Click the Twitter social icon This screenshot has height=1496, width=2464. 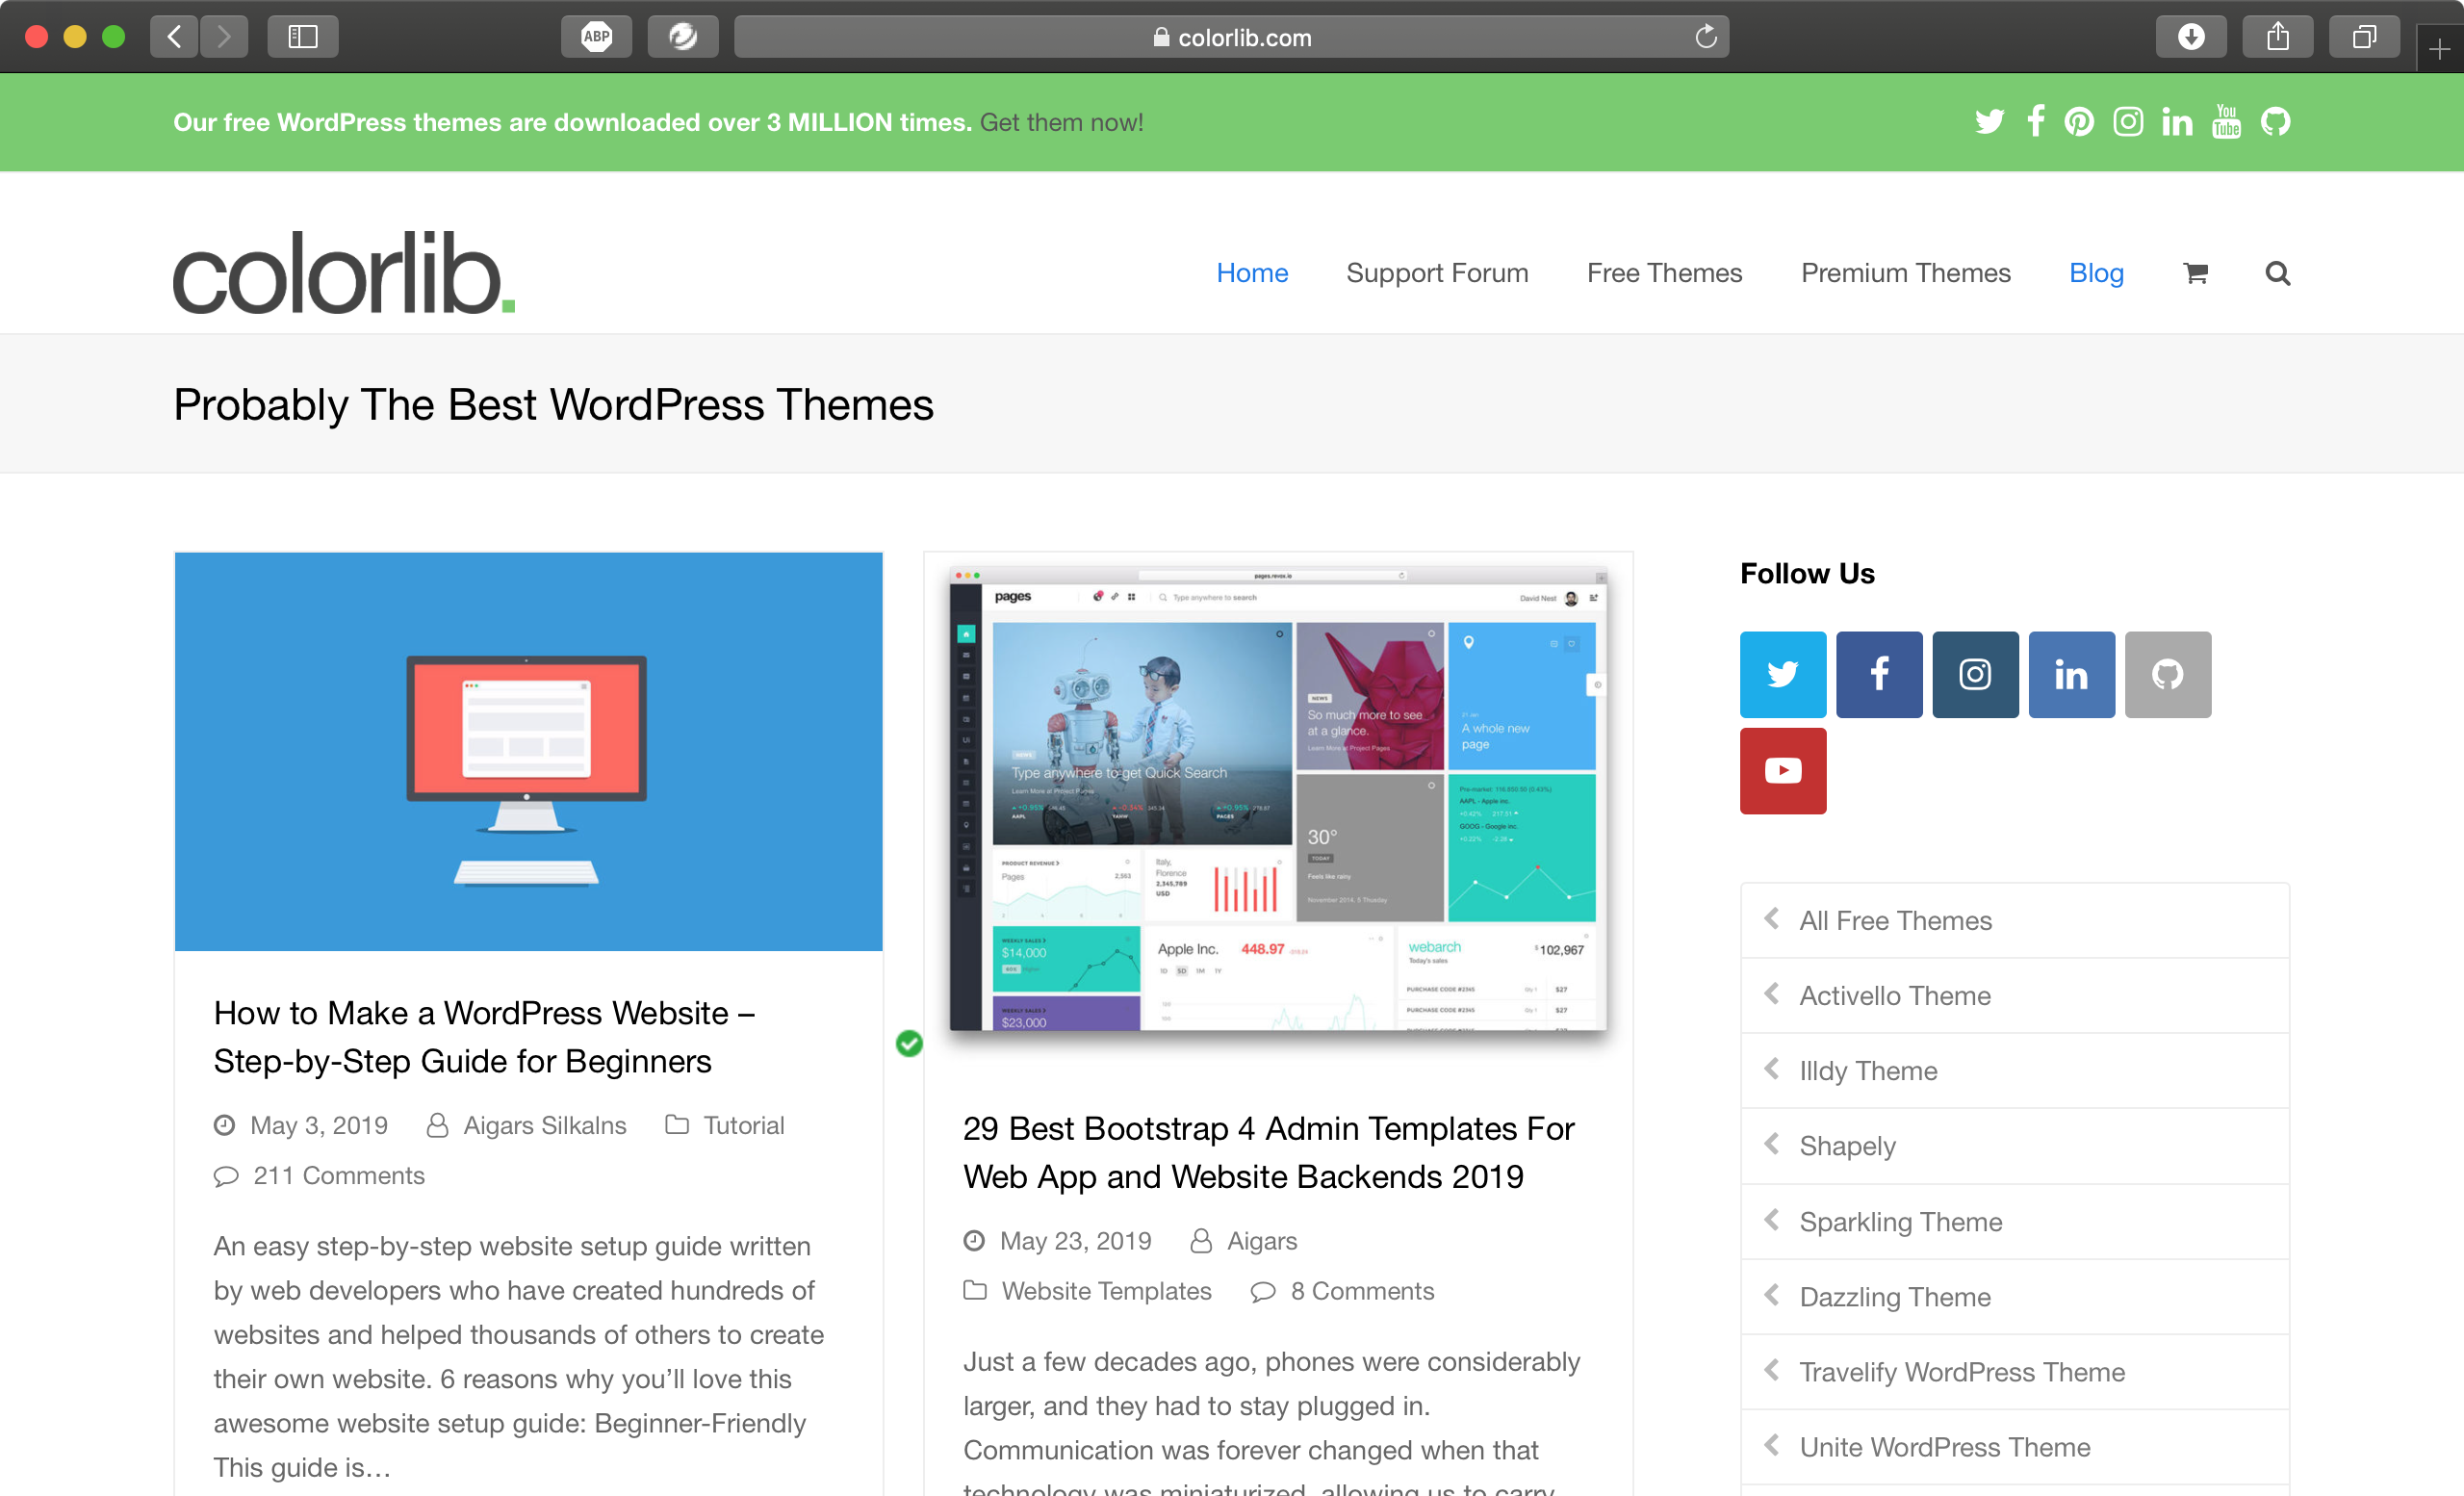point(1782,672)
